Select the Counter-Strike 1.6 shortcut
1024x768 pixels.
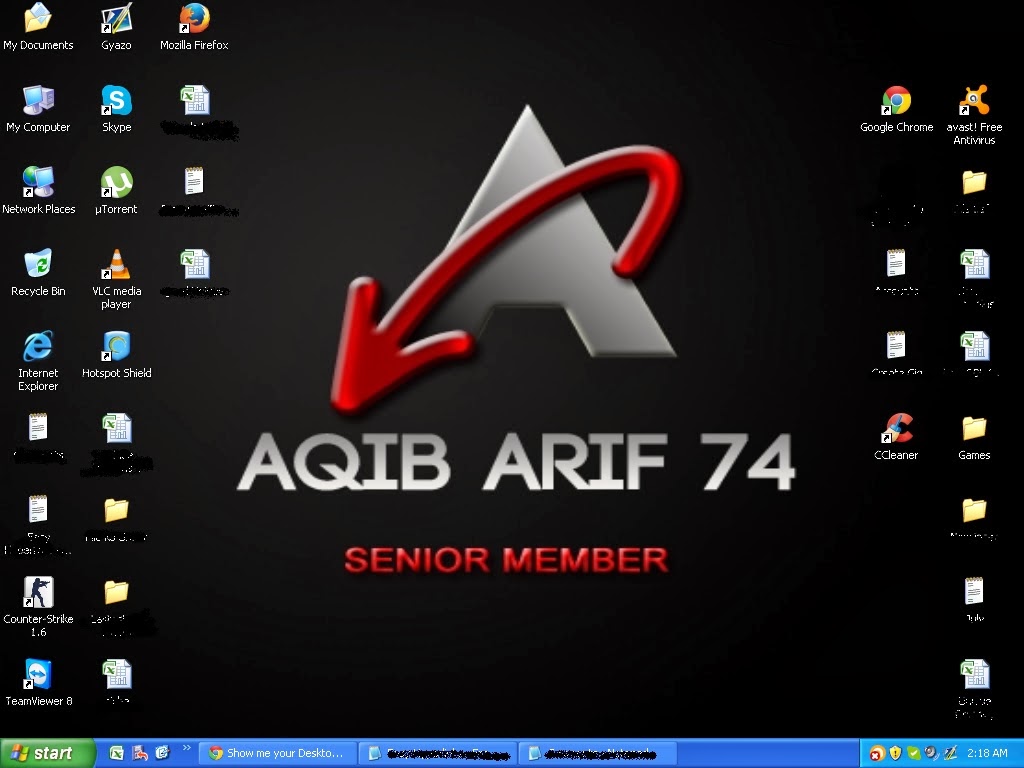click(x=38, y=607)
